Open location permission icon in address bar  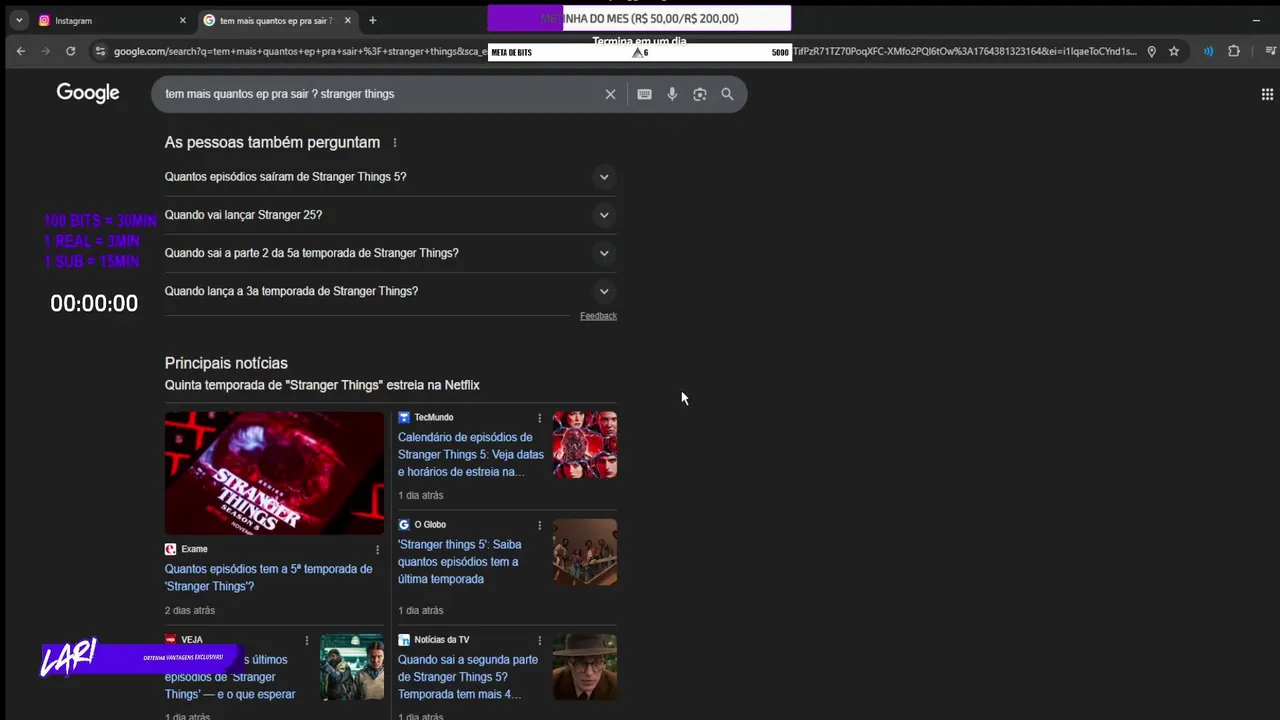pyautogui.click(x=1152, y=51)
